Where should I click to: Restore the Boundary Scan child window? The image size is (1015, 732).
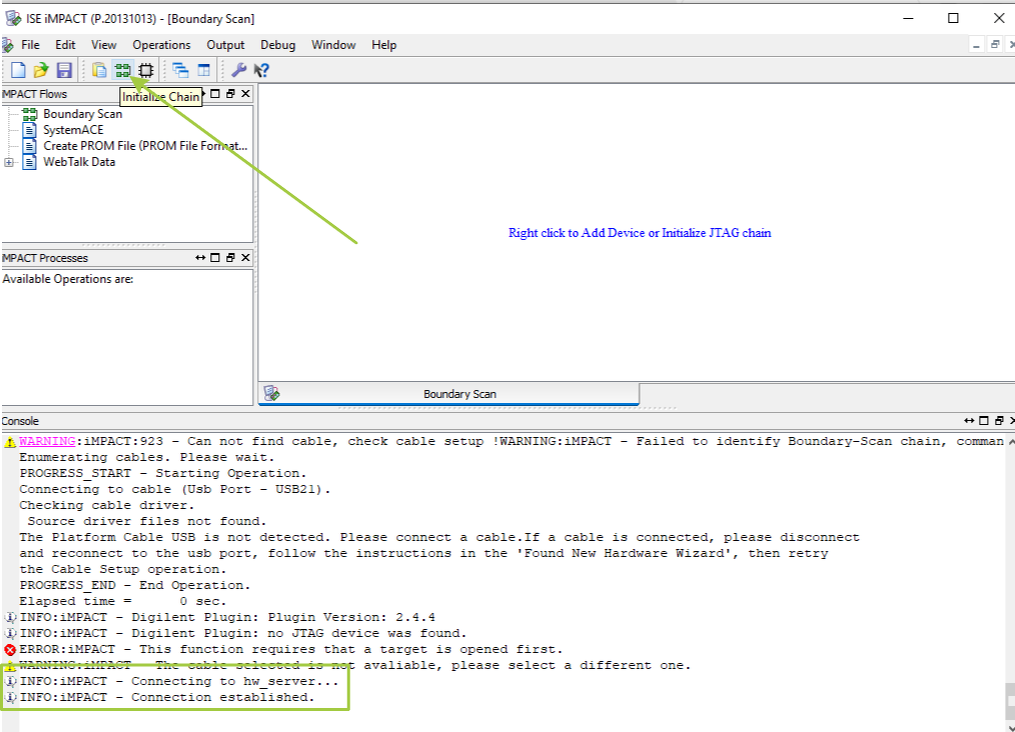tap(995, 45)
